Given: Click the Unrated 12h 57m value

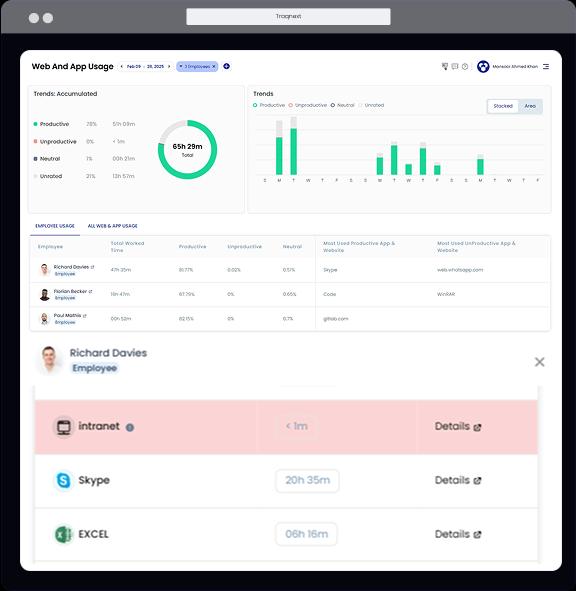Looking at the screenshot, I should point(123,176).
